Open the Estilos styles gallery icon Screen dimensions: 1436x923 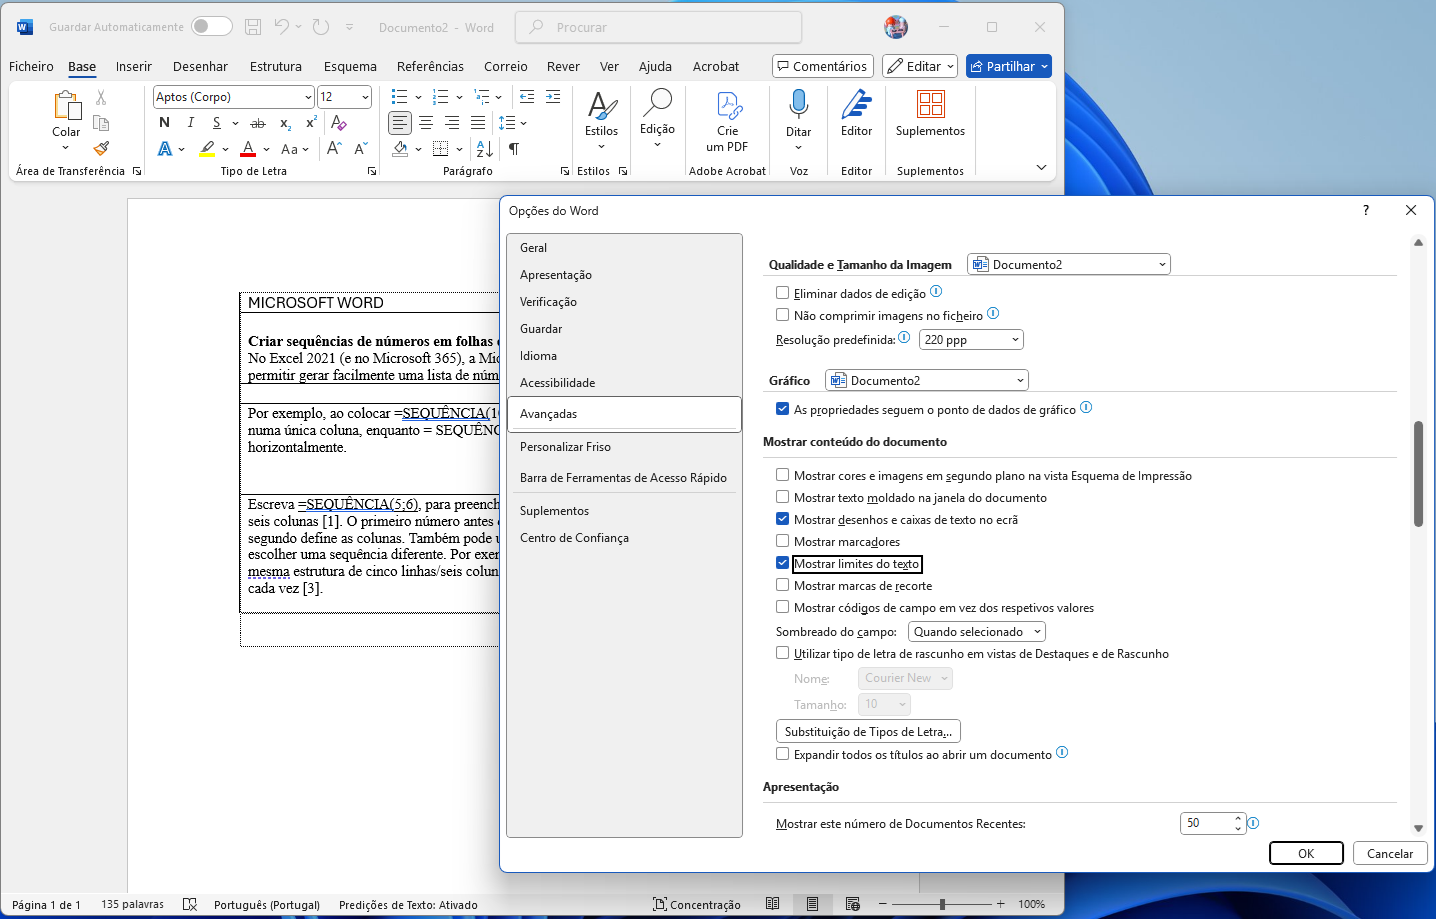(601, 105)
